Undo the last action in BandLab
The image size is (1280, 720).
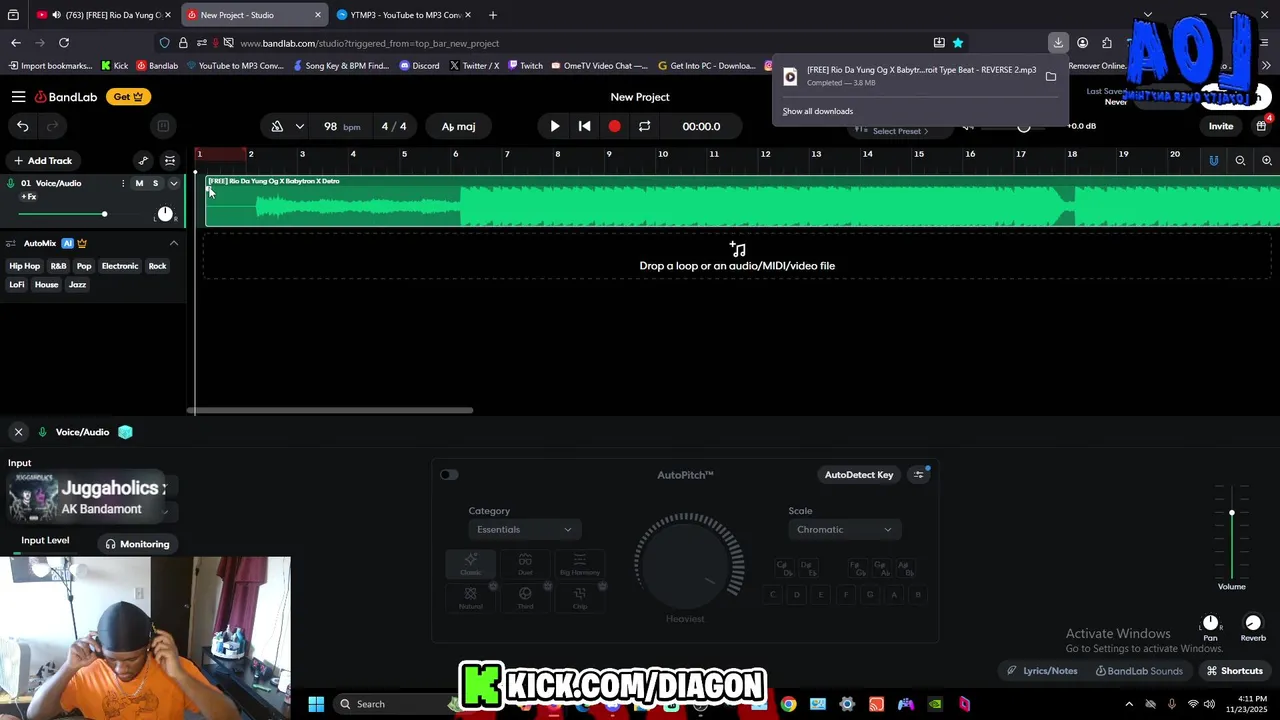23,126
